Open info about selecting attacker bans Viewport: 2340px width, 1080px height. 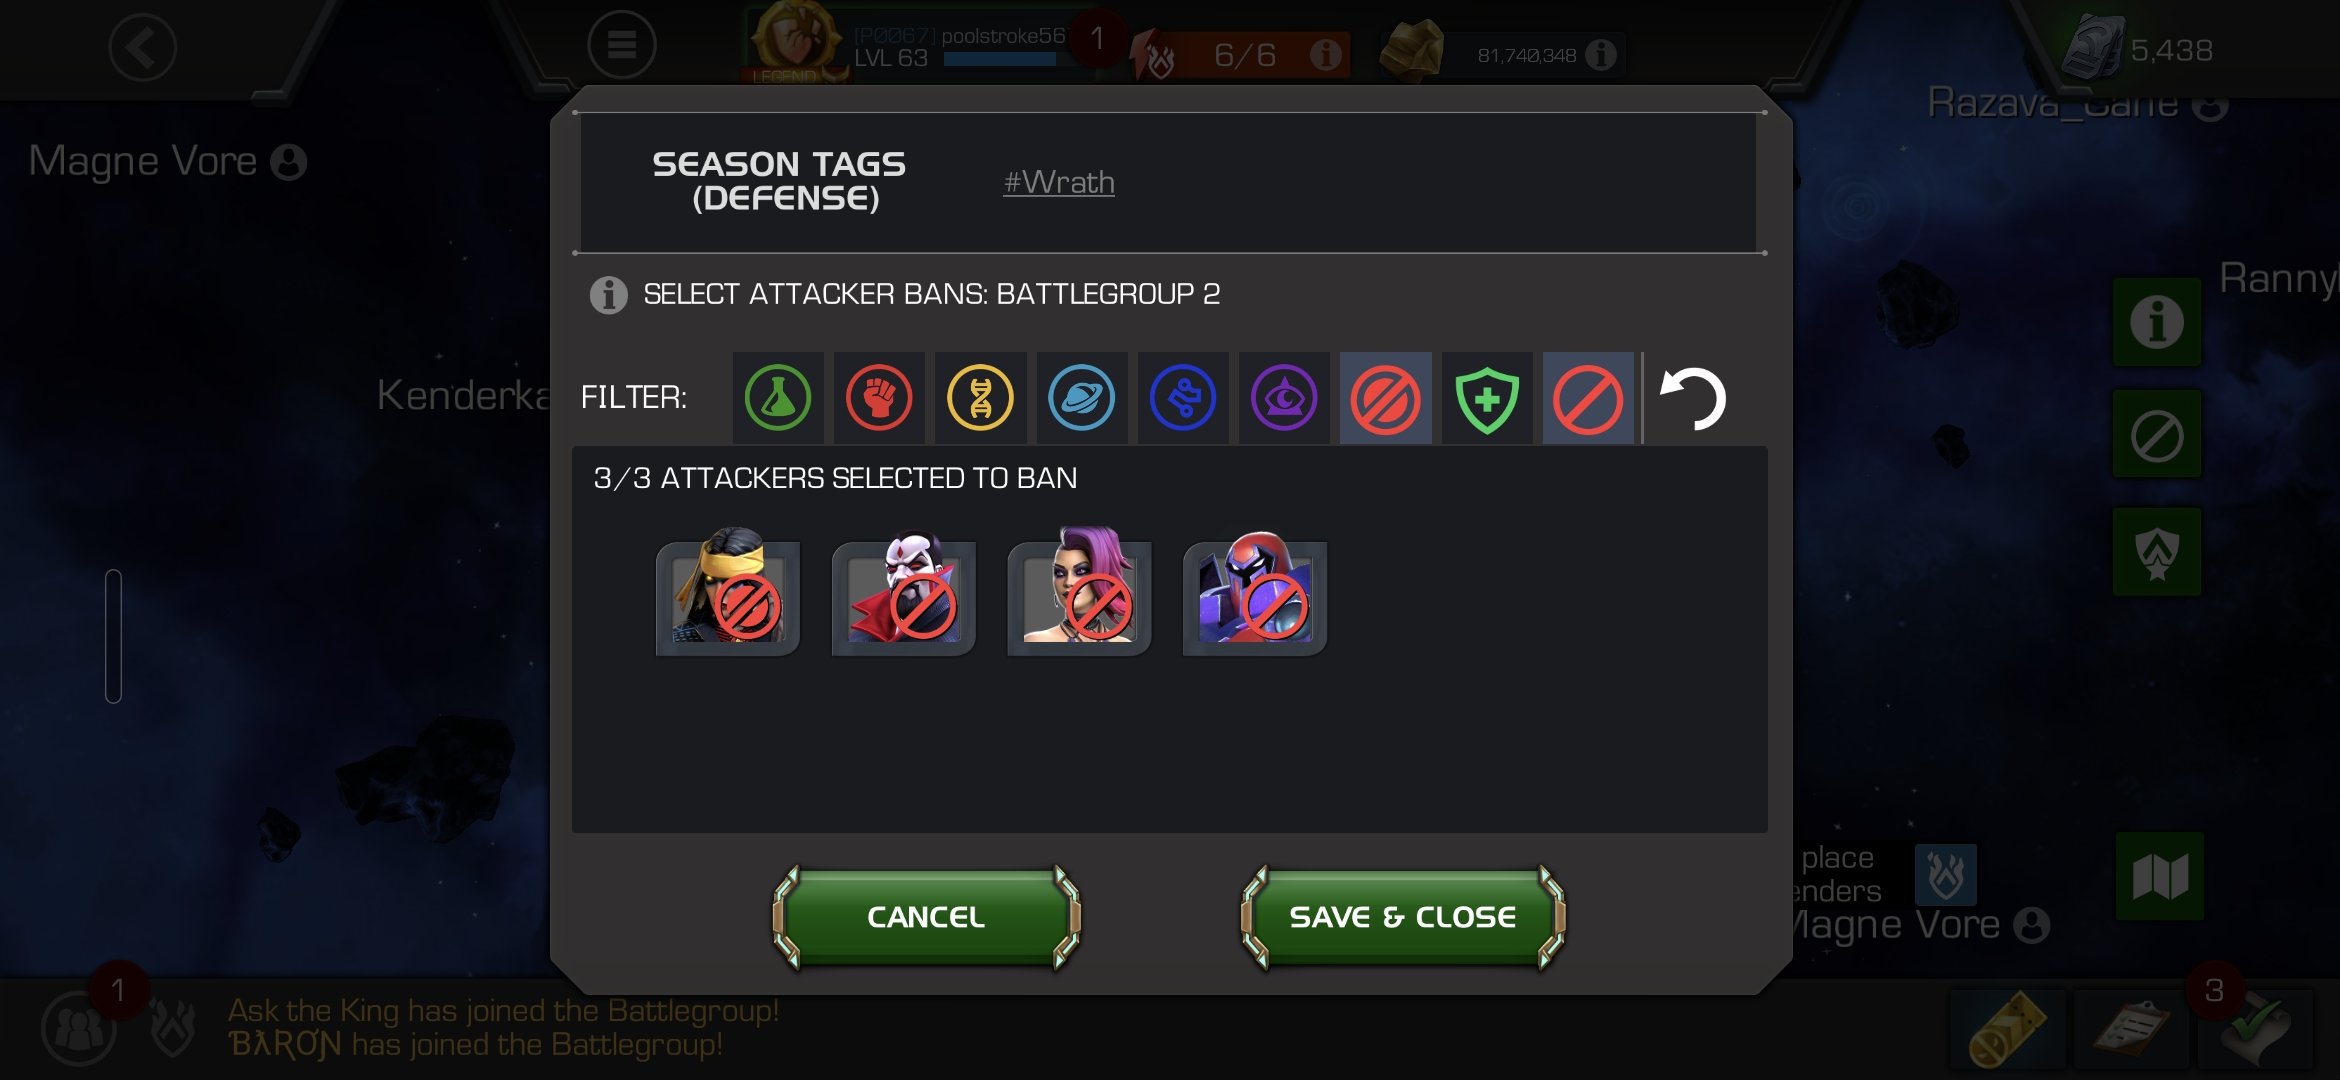pos(608,295)
